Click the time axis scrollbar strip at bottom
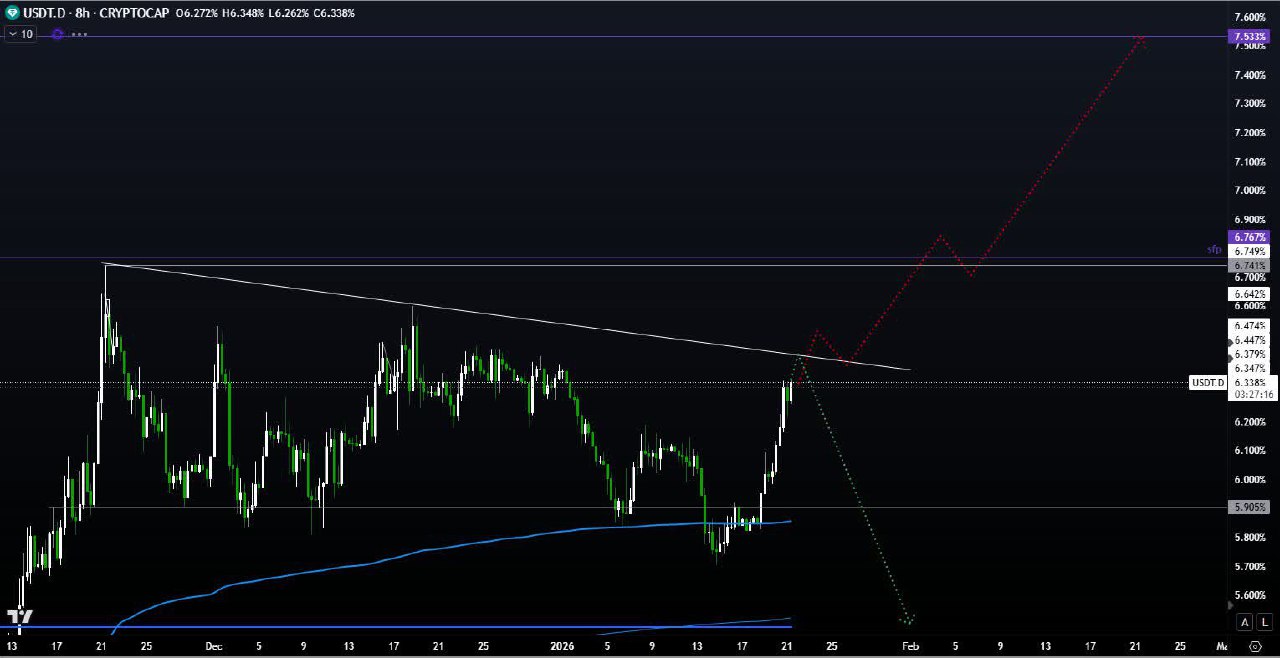 [640, 656]
